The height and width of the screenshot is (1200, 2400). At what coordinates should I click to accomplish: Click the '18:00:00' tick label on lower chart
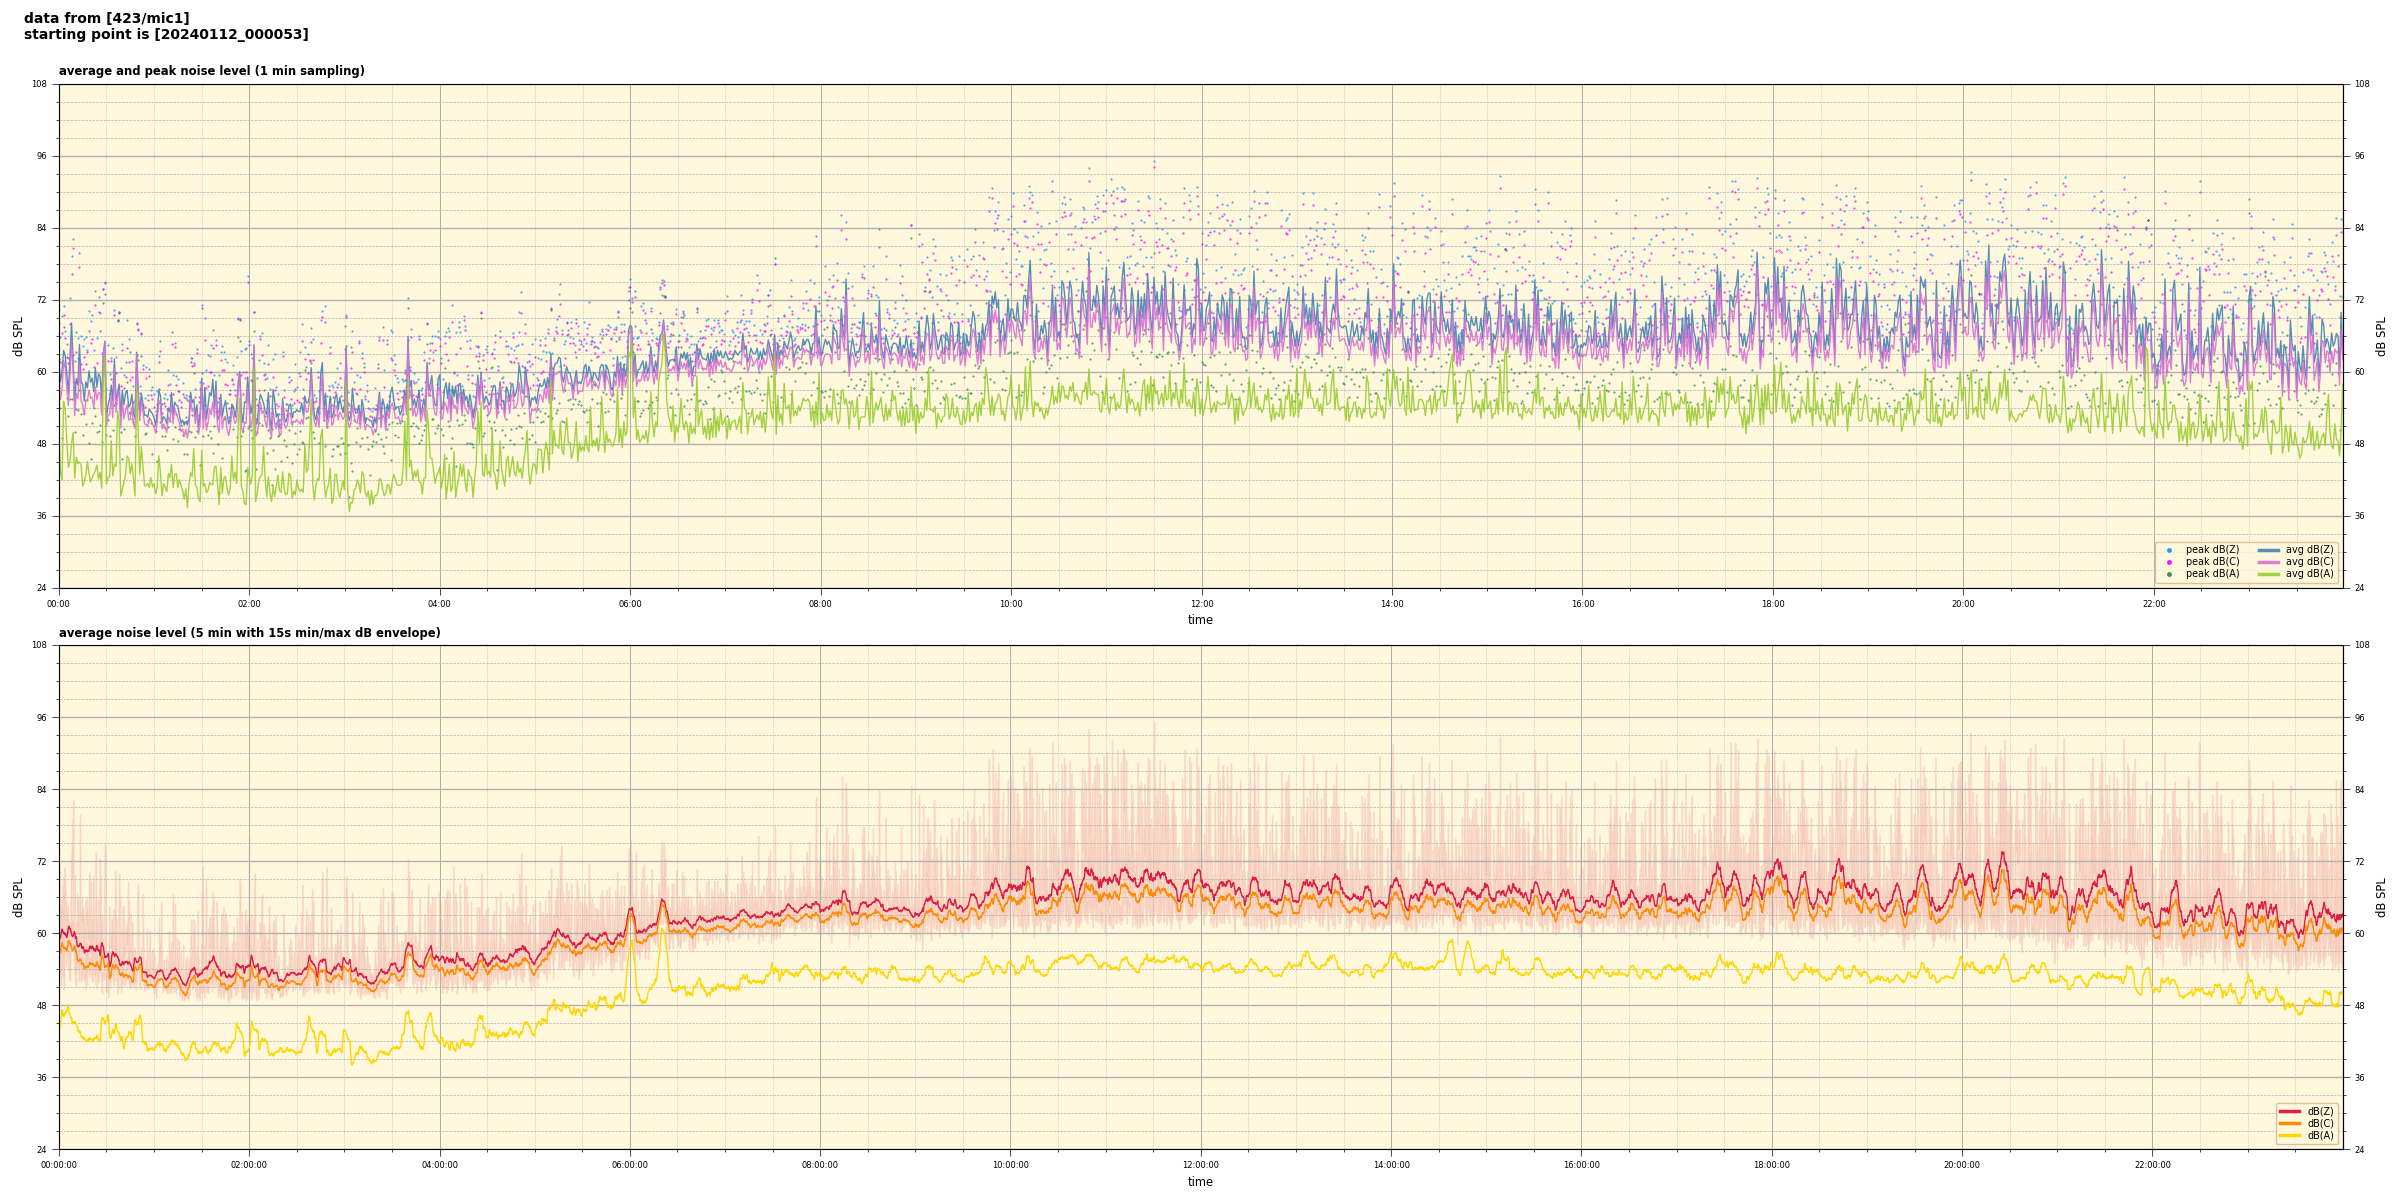click(x=1772, y=1165)
